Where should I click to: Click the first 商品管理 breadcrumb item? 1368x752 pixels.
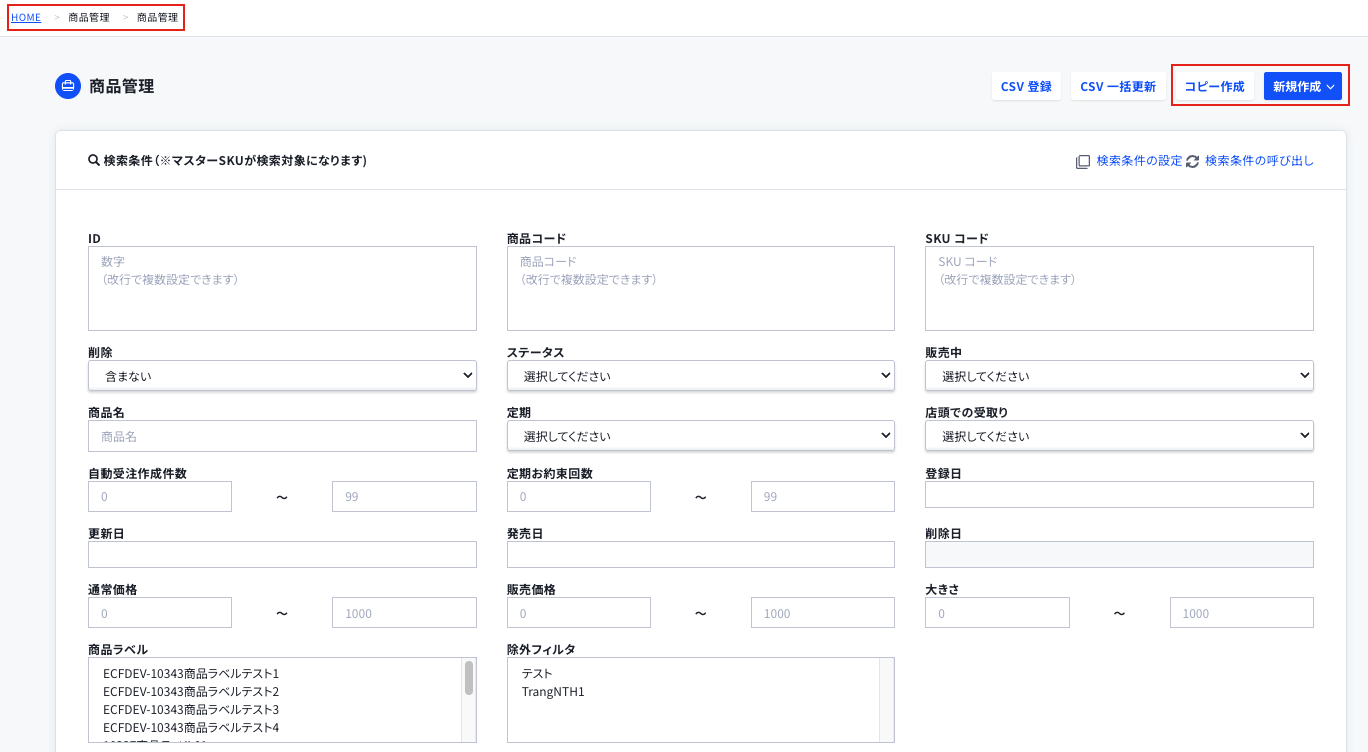click(89, 17)
